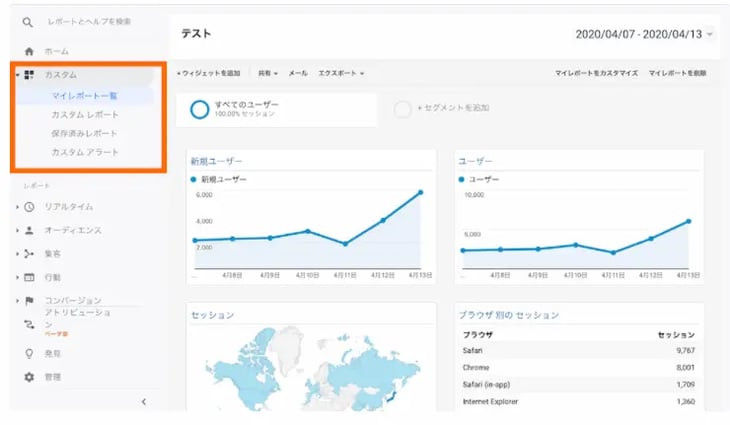Viewport: 730px width, 425px height.
Task: Click the +ウィジェットを追加 button
Action: pyautogui.click(x=208, y=73)
